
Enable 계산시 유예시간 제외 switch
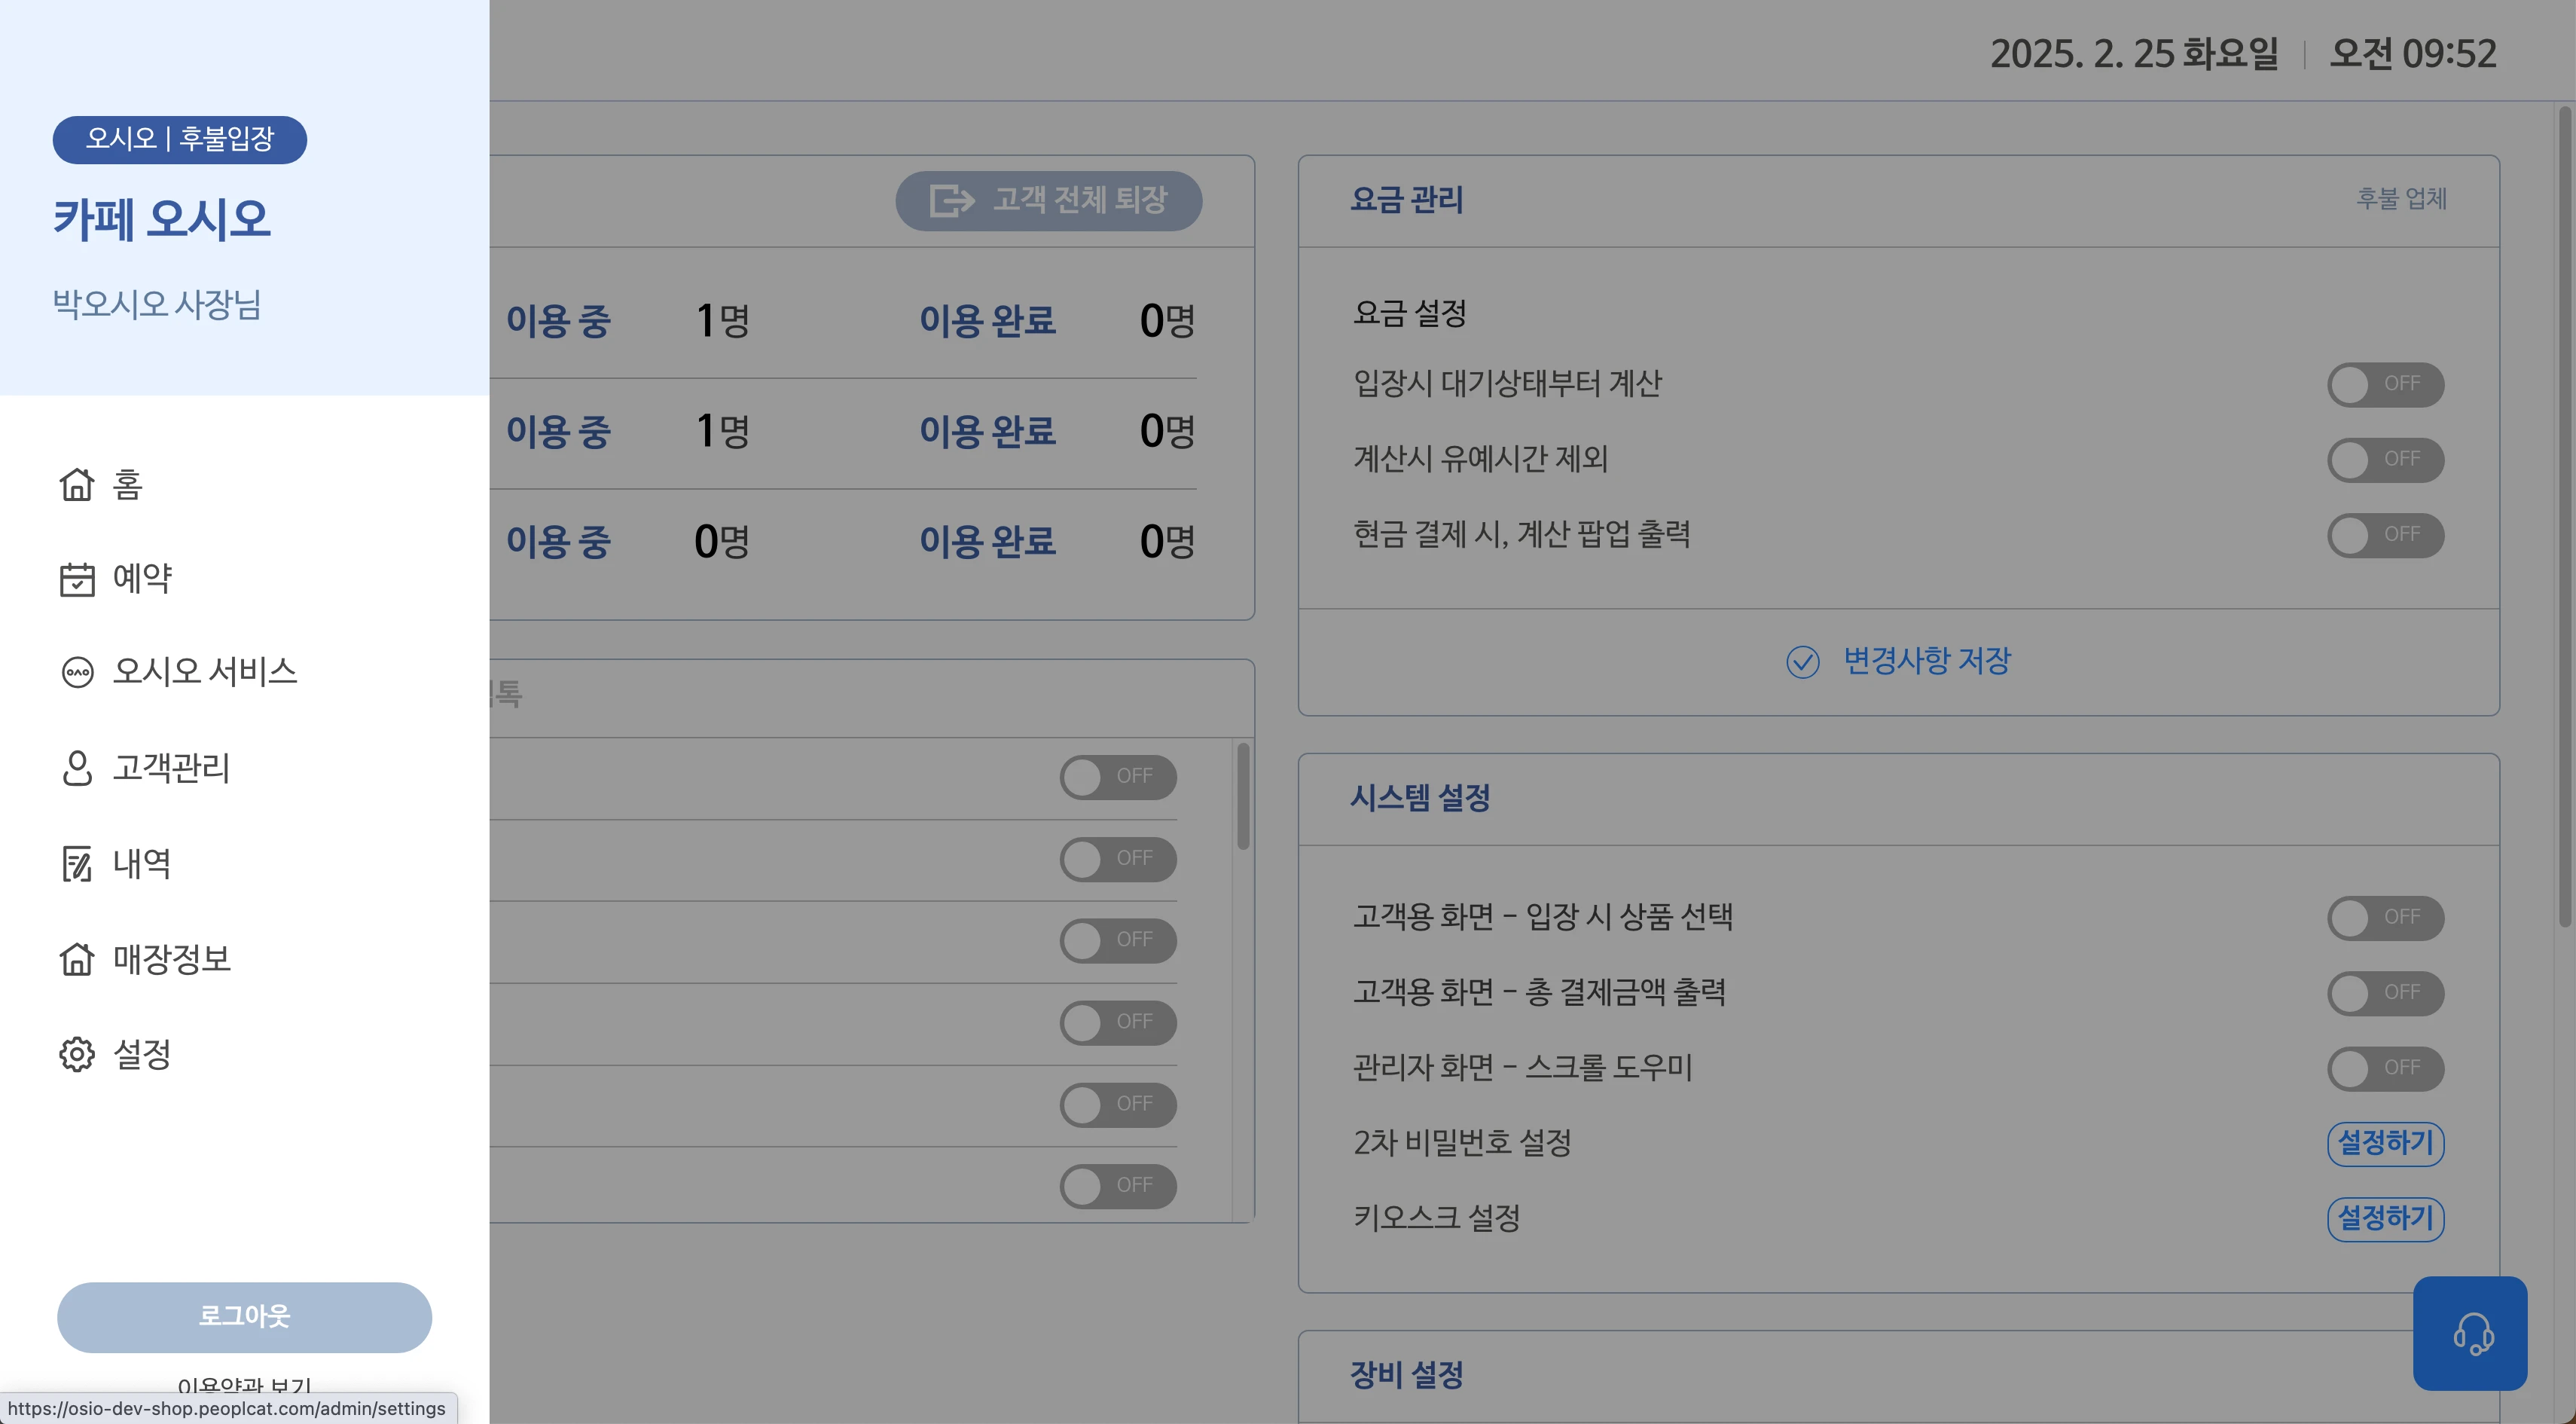point(2385,460)
